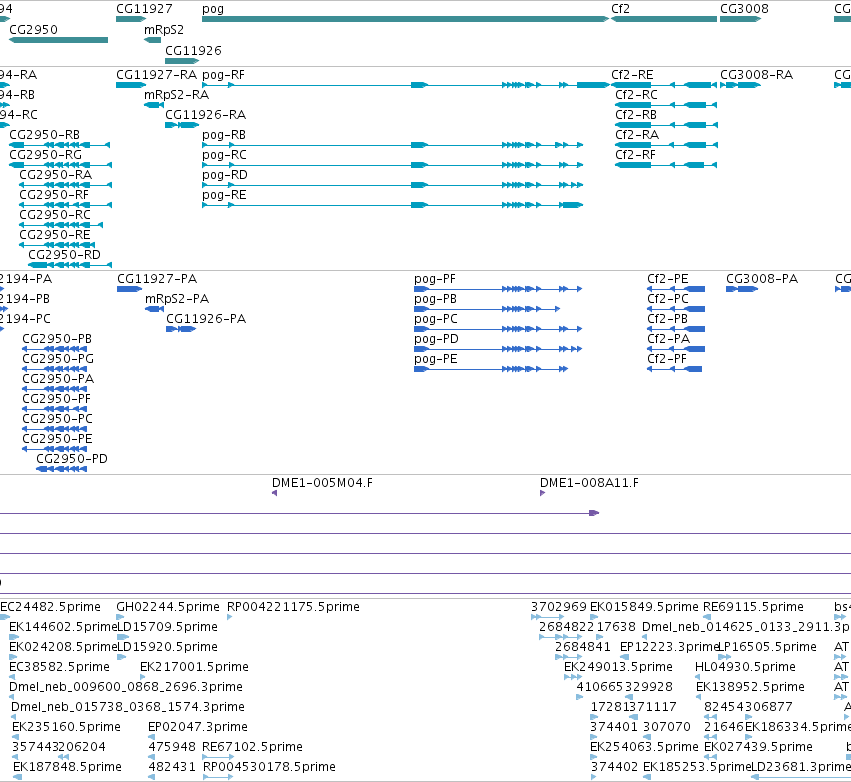Select transcript pog-RB
Image resolution: width=851 pixels, height=782 pixels.
[392, 145]
